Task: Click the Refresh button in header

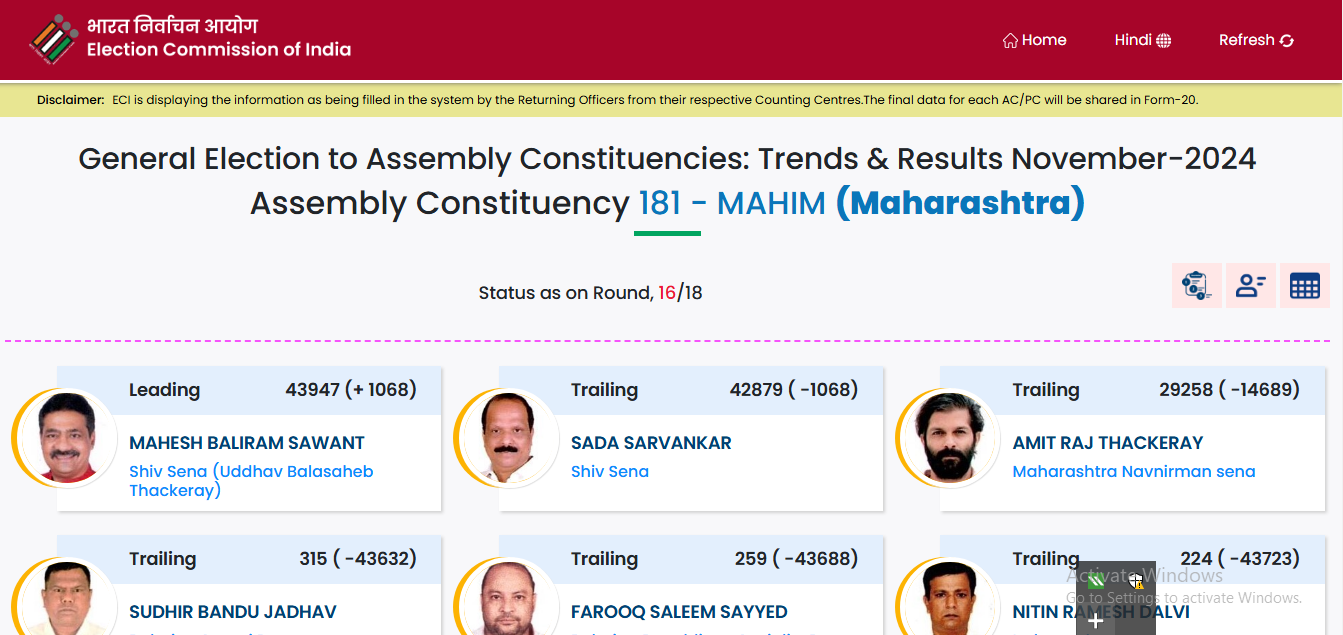Action: point(1256,40)
